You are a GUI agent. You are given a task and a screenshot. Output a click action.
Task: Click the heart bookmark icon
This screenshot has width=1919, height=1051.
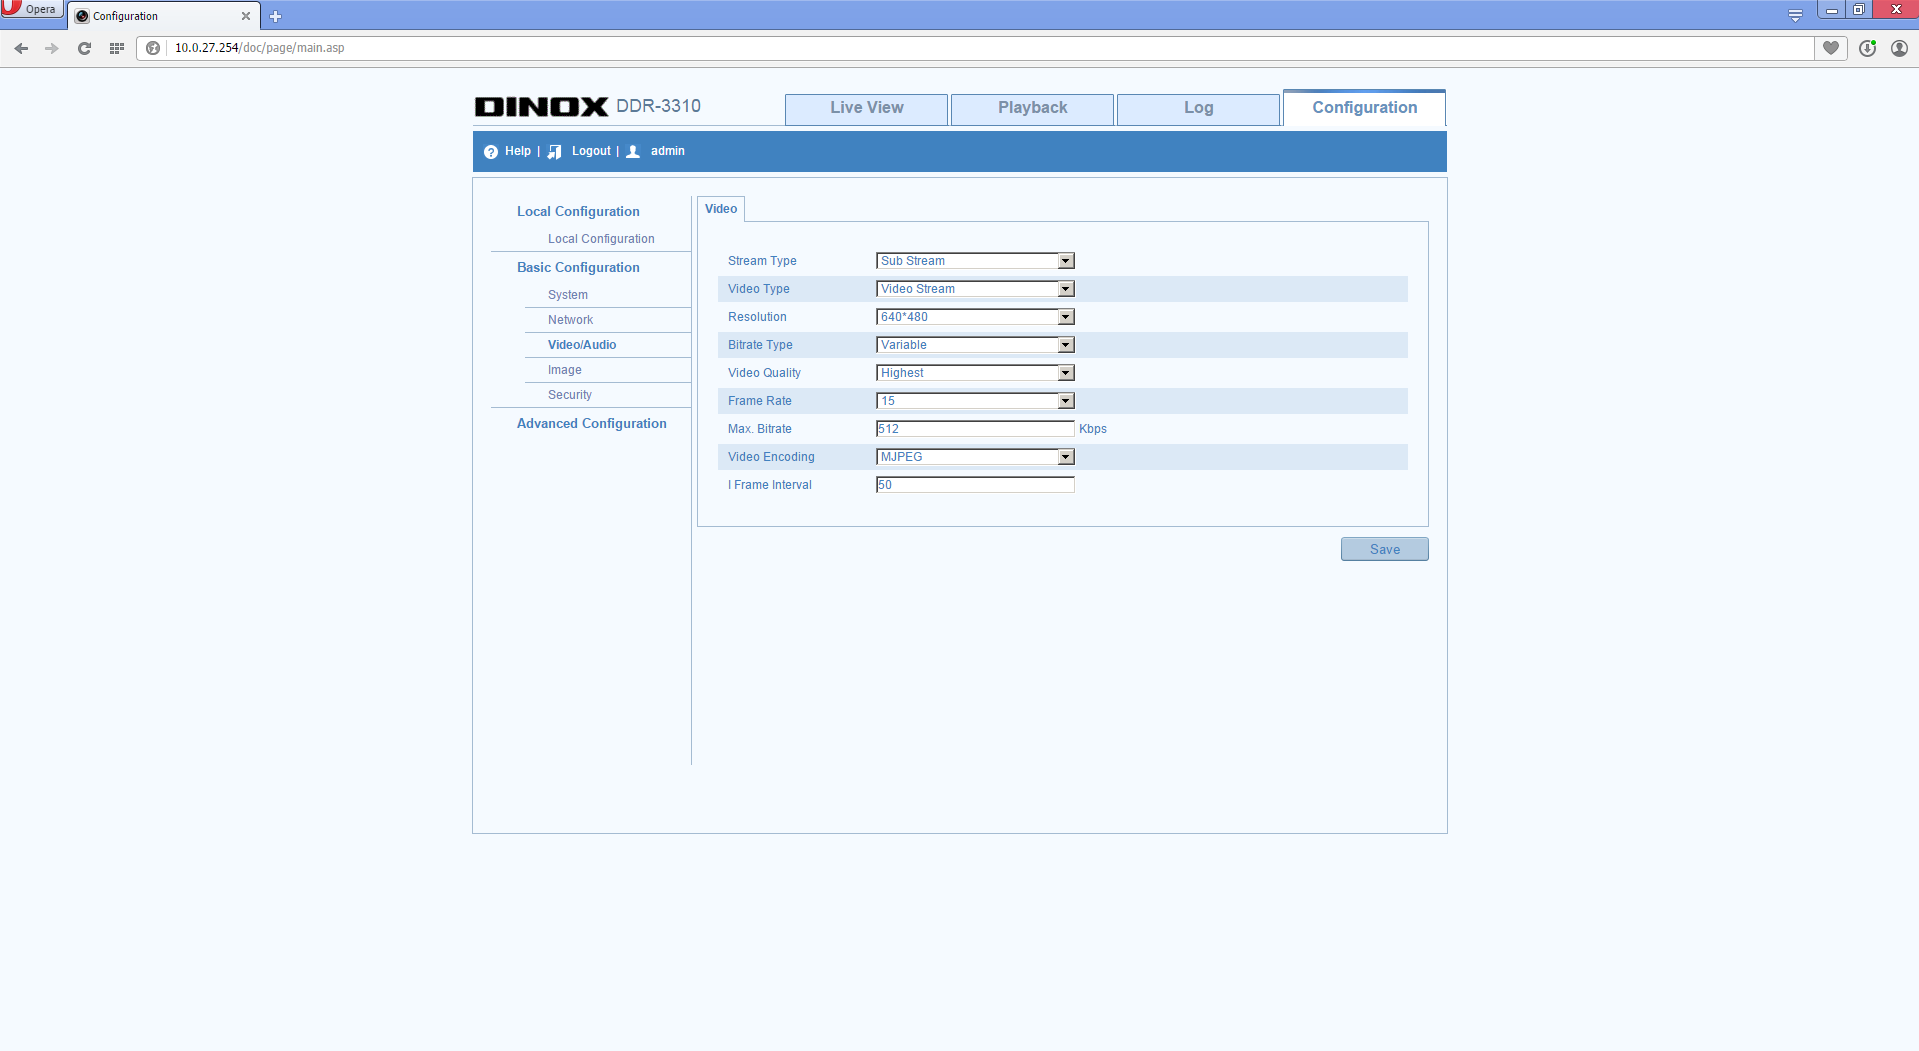pos(1831,48)
